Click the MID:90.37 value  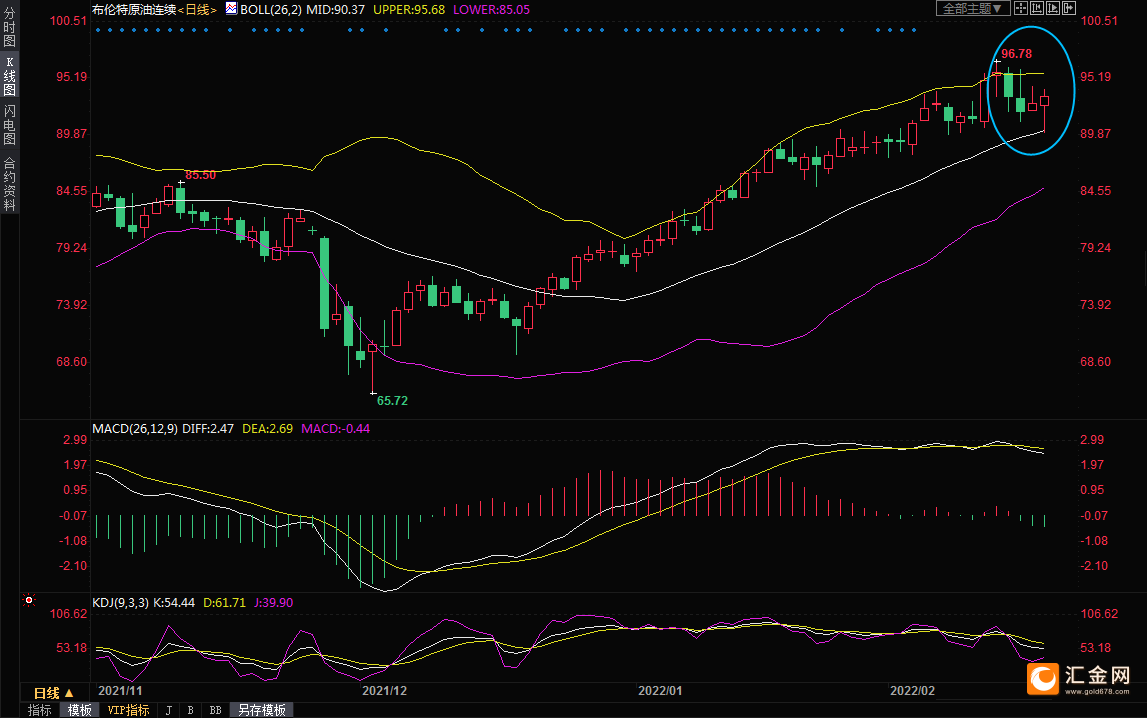[x=336, y=10]
